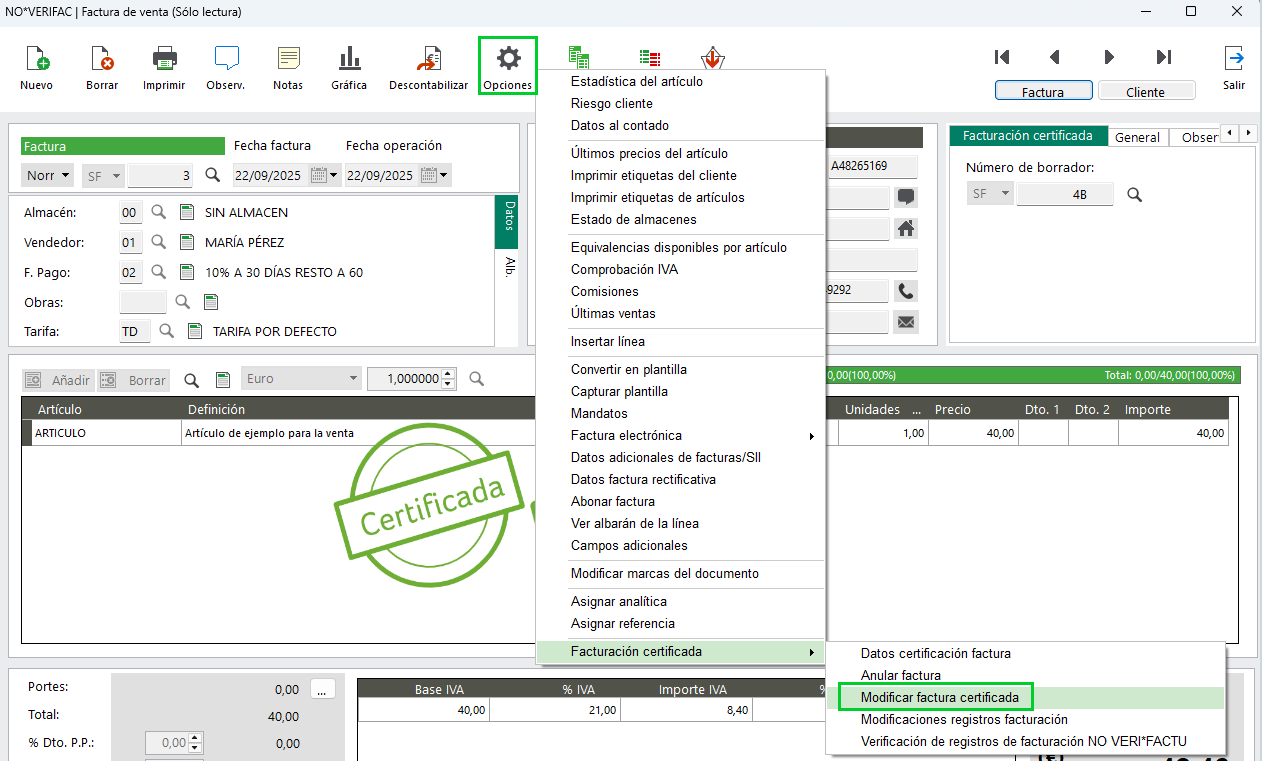Click the dark speech bubble client icon

[x=906, y=197]
